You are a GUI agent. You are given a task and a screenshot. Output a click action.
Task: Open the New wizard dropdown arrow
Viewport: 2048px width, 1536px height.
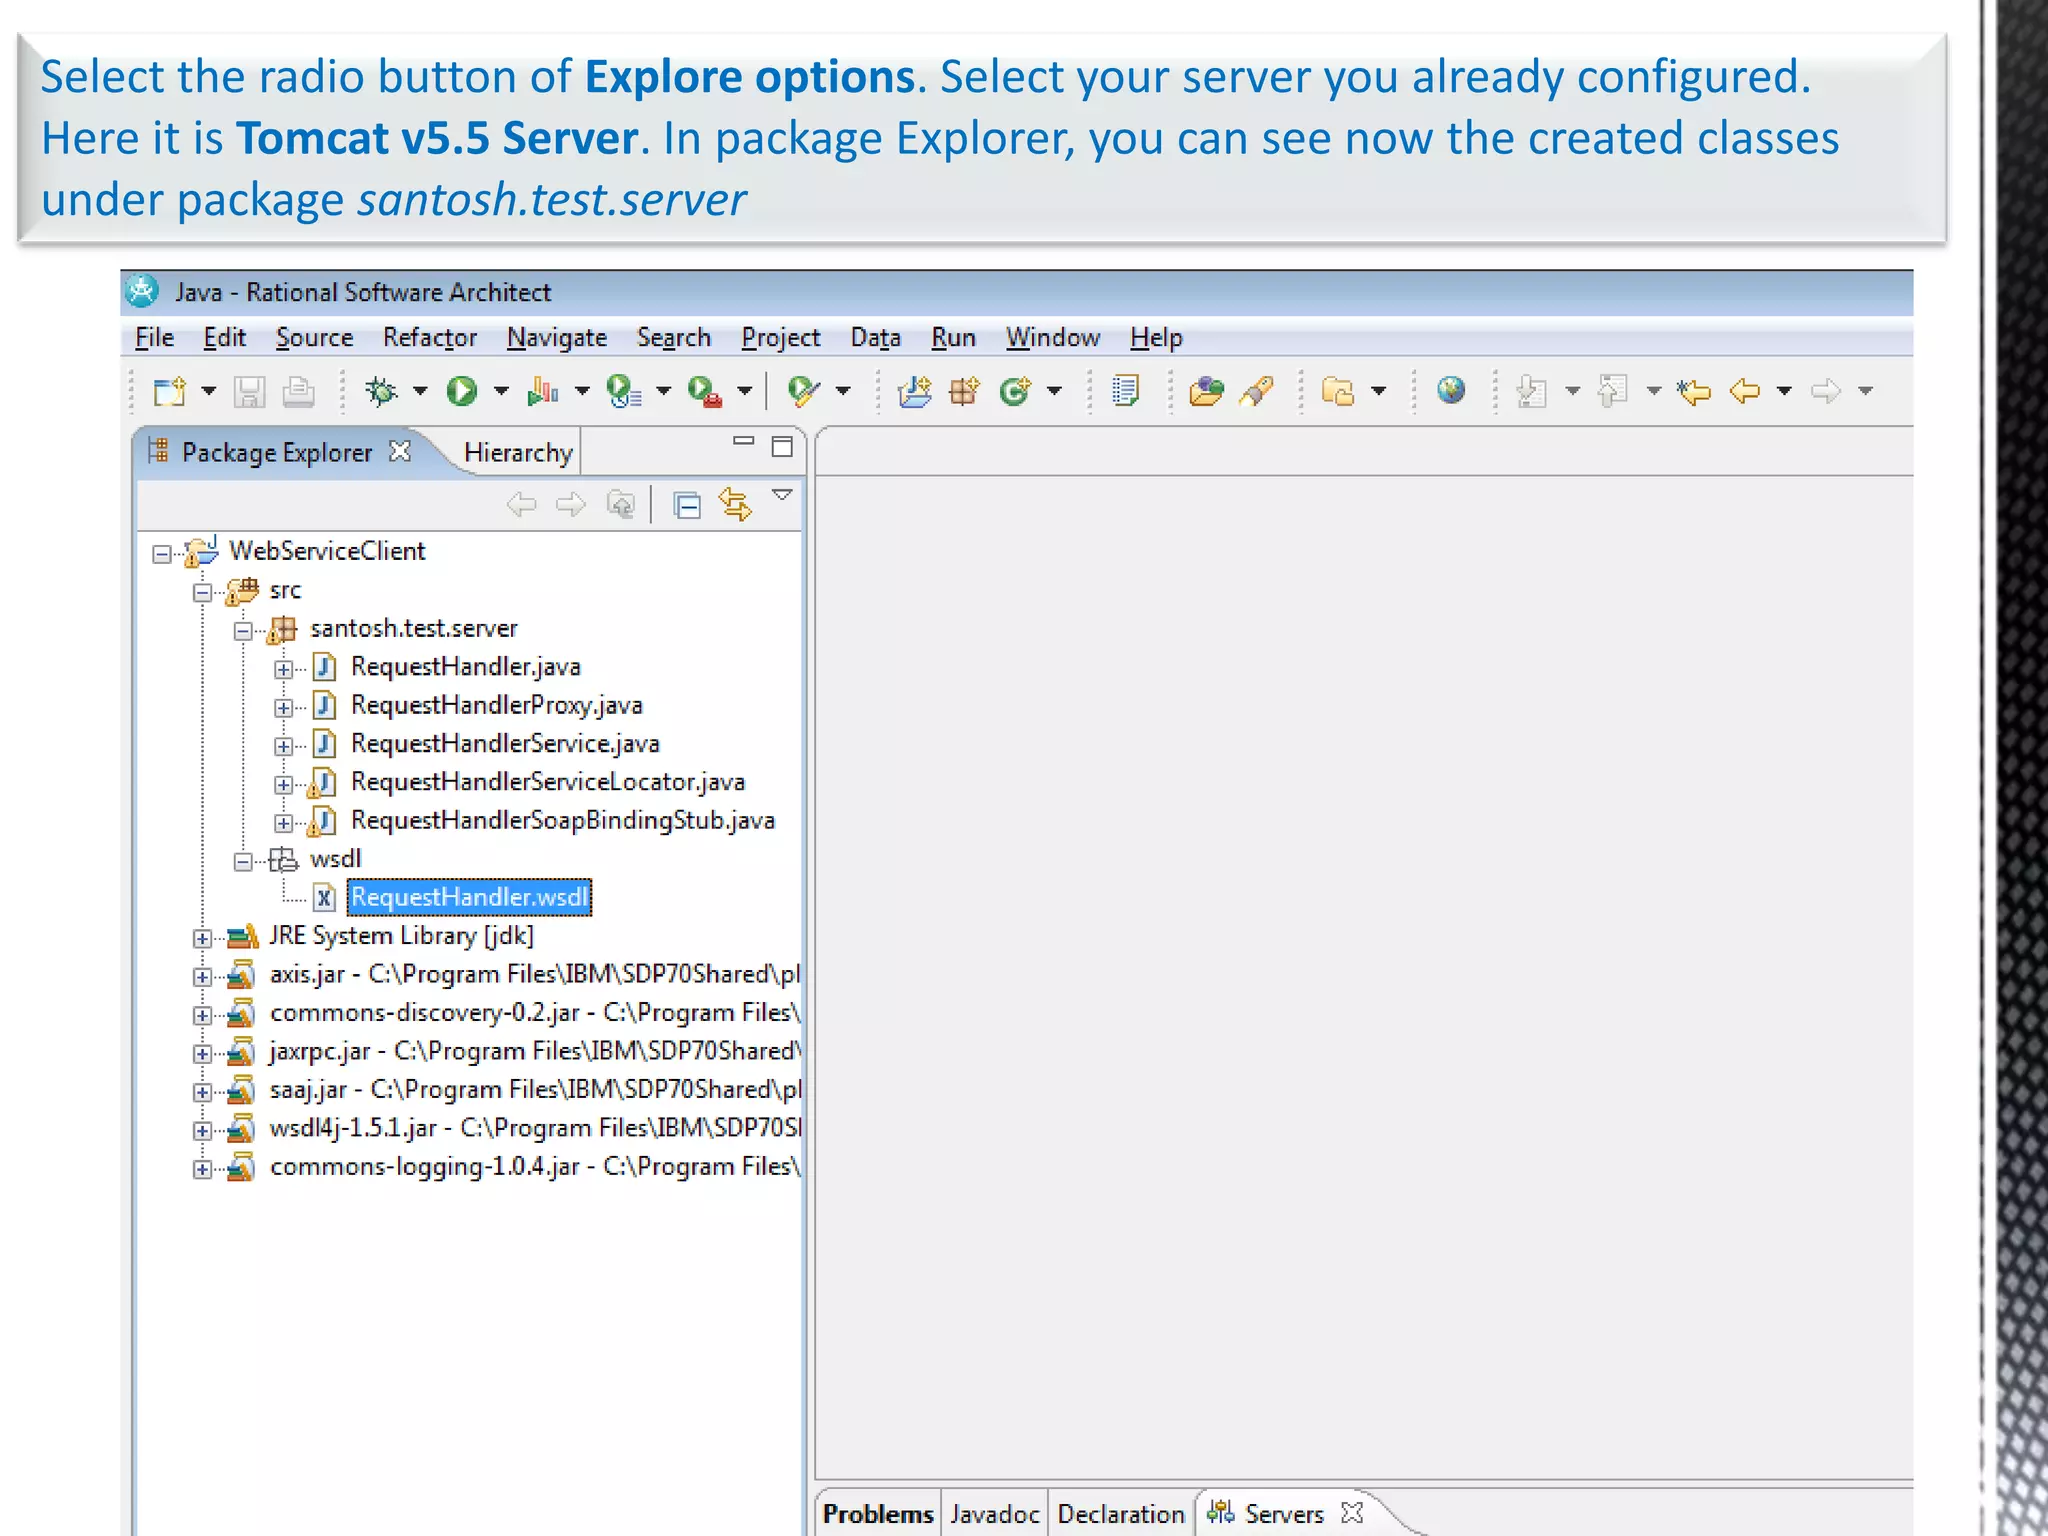tap(208, 391)
